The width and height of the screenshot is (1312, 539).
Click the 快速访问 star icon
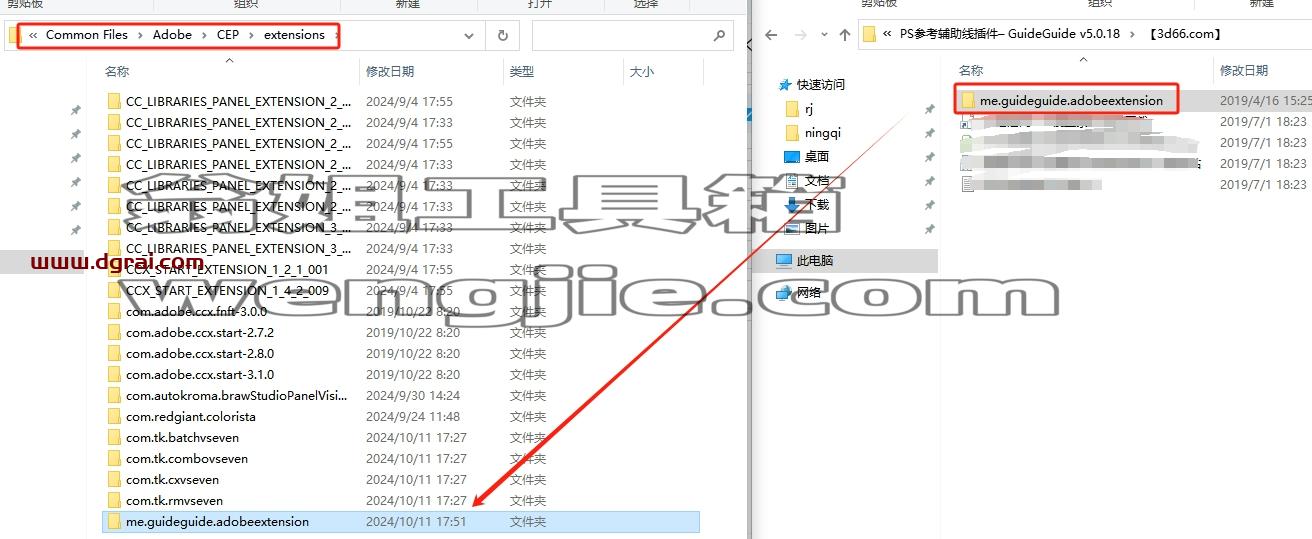coord(786,84)
